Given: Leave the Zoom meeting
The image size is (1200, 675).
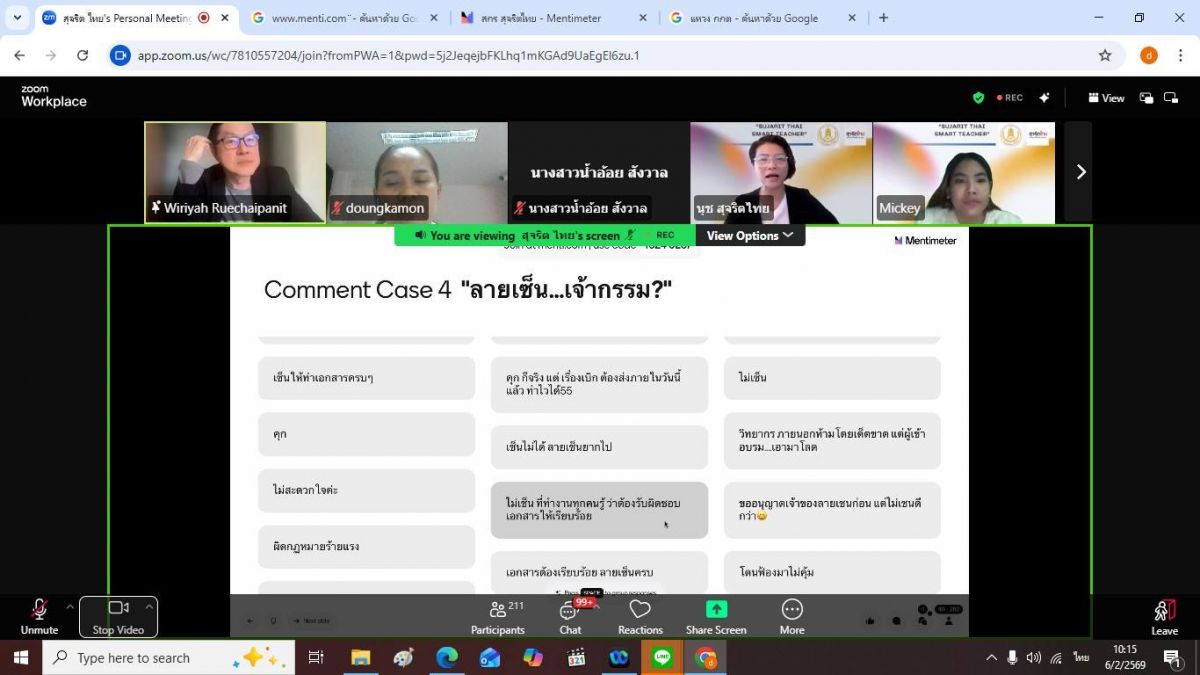Looking at the screenshot, I should click(x=1164, y=616).
